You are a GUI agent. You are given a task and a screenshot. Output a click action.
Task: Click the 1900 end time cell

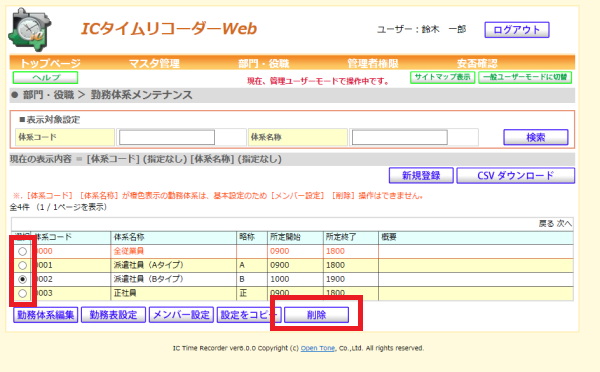(x=351, y=279)
